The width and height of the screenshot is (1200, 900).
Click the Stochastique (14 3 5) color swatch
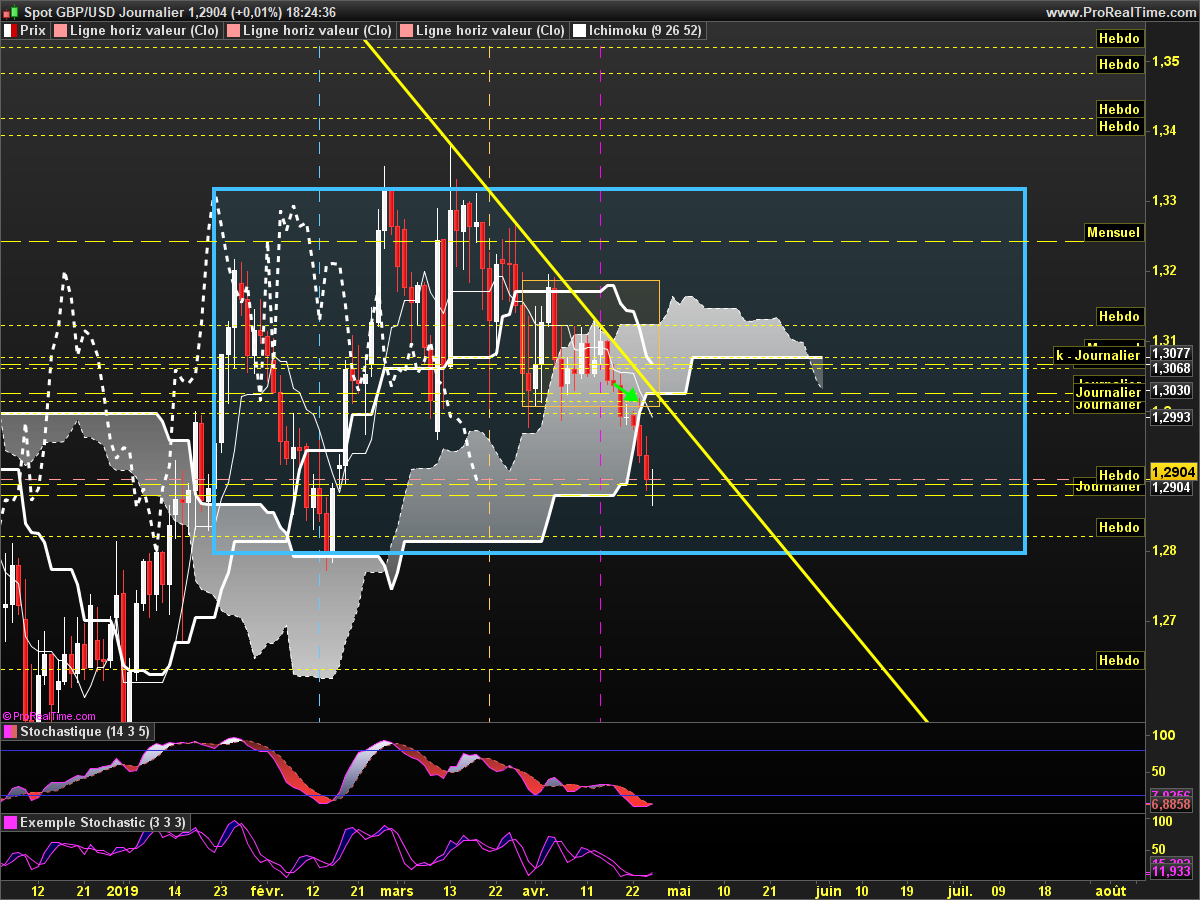coord(10,732)
